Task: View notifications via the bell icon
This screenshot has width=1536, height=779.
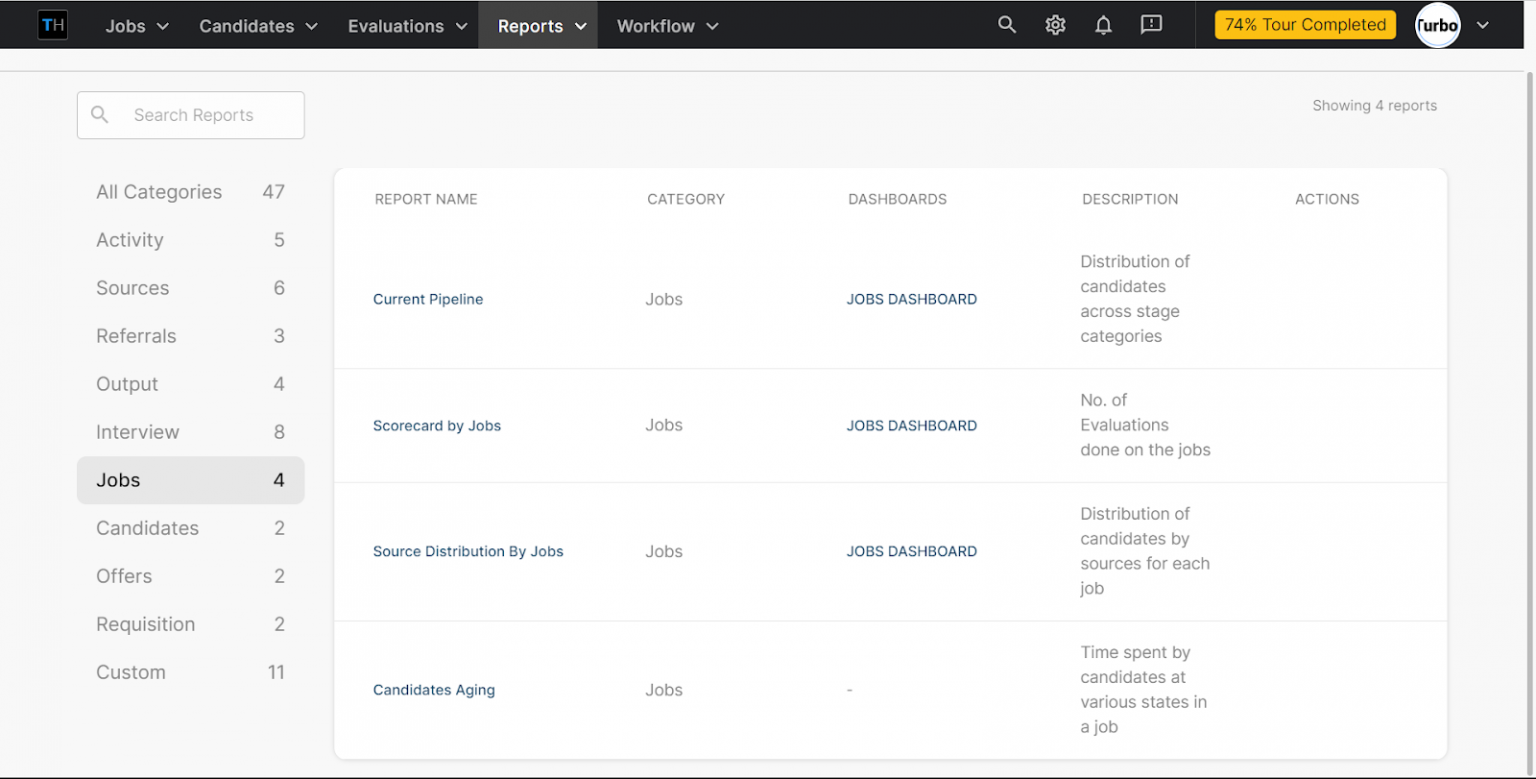Action: pos(1103,24)
